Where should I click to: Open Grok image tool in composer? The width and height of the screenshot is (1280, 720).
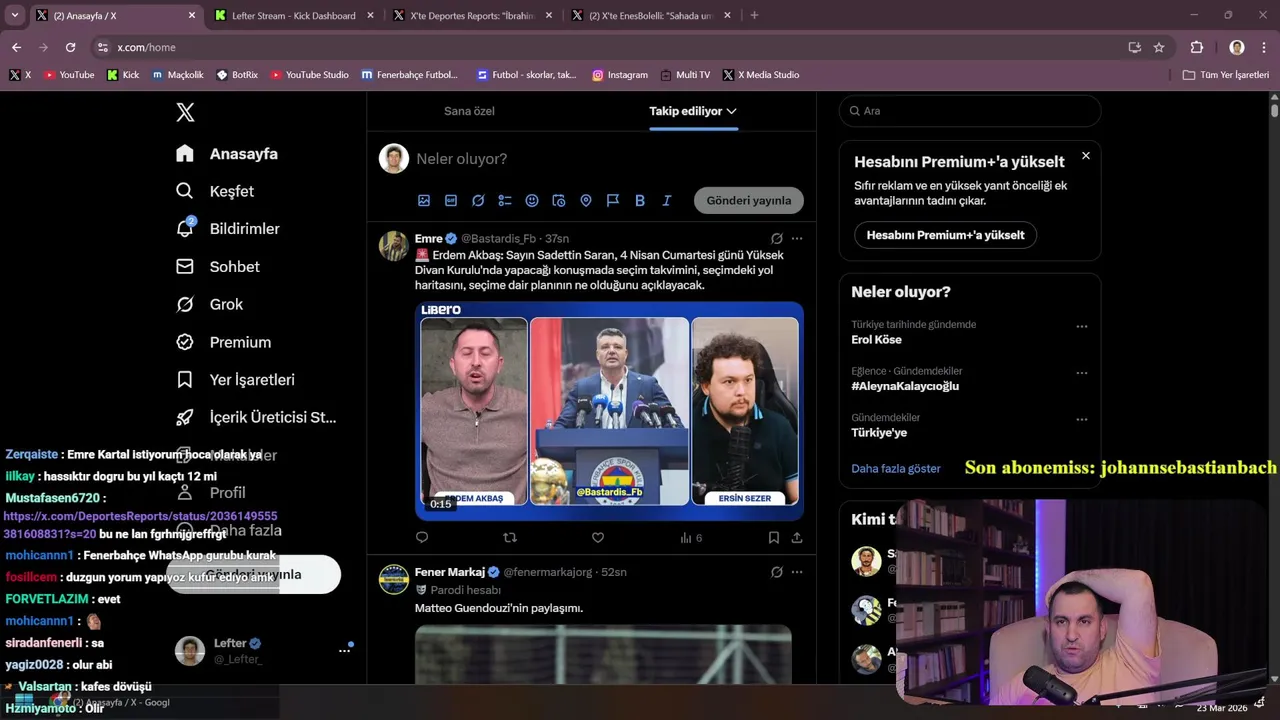[478, 200]
